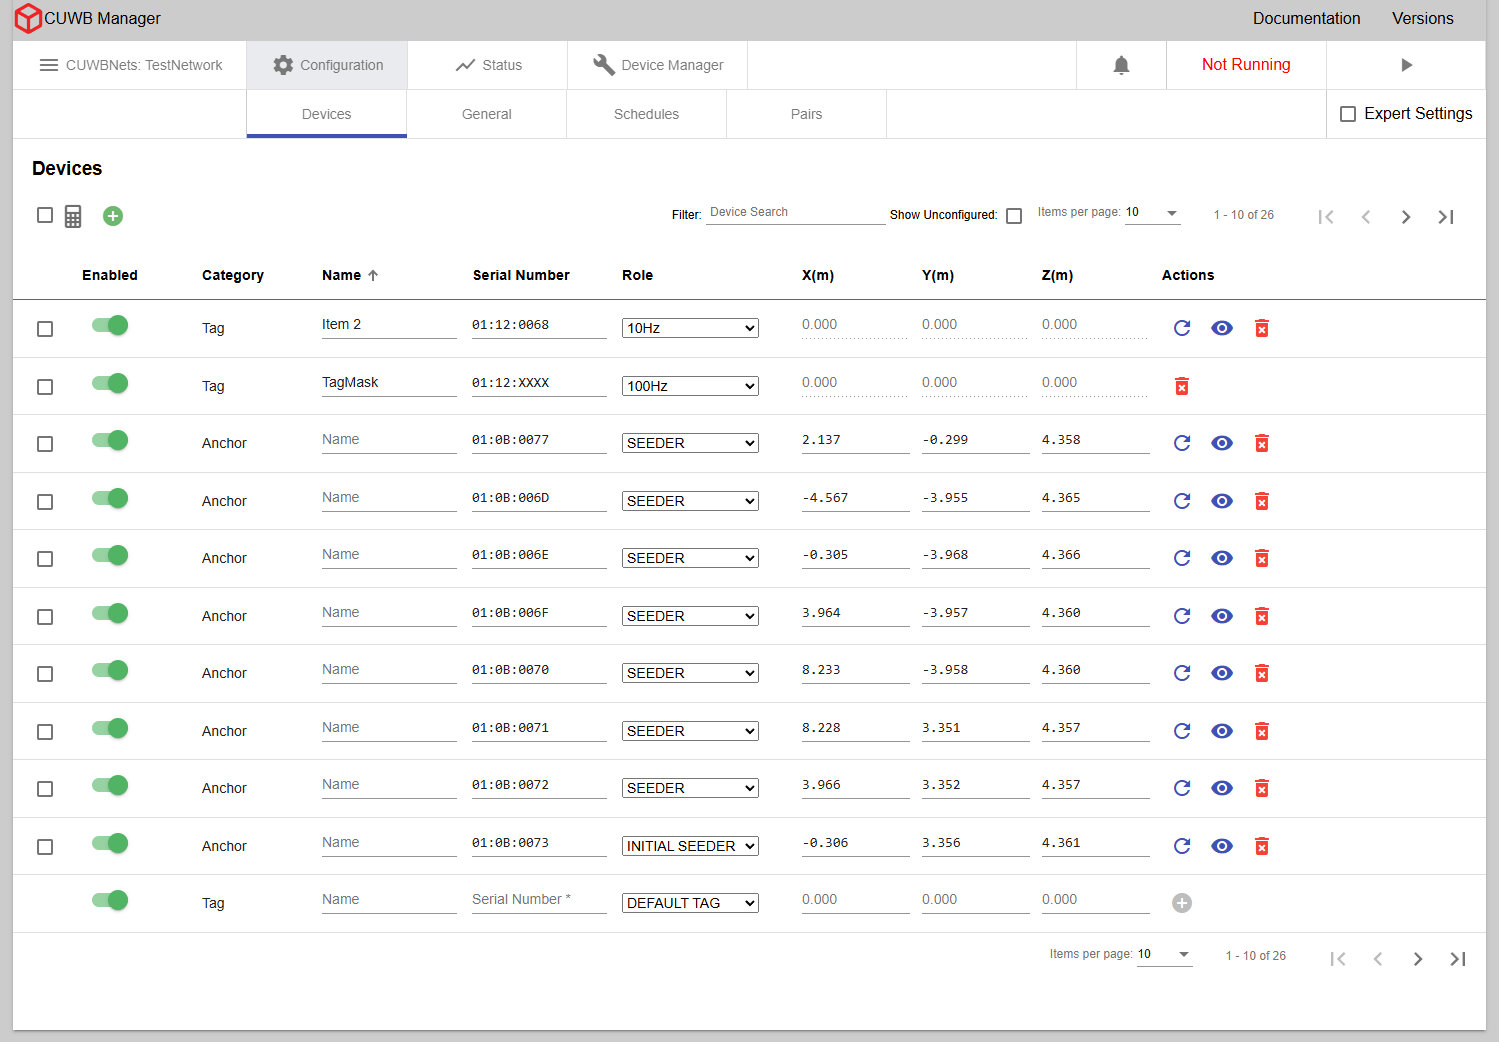Viewport: 1499px width, 1042px height.
Task: Open the Configuration tab
Action: tap(327, 65)
